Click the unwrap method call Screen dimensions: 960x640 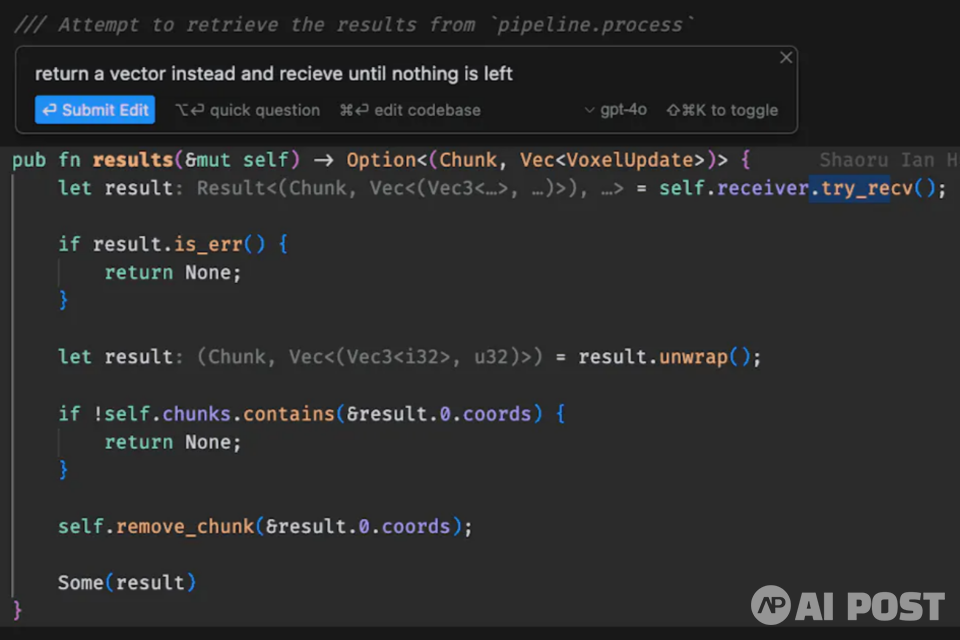[692, 357]
